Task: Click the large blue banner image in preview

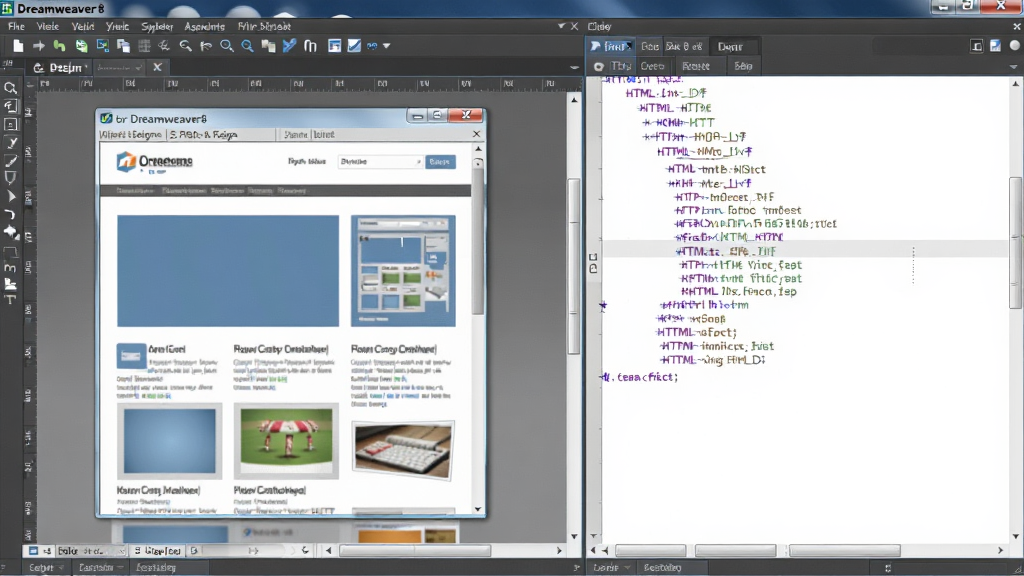Action: [x=228, y=271]
